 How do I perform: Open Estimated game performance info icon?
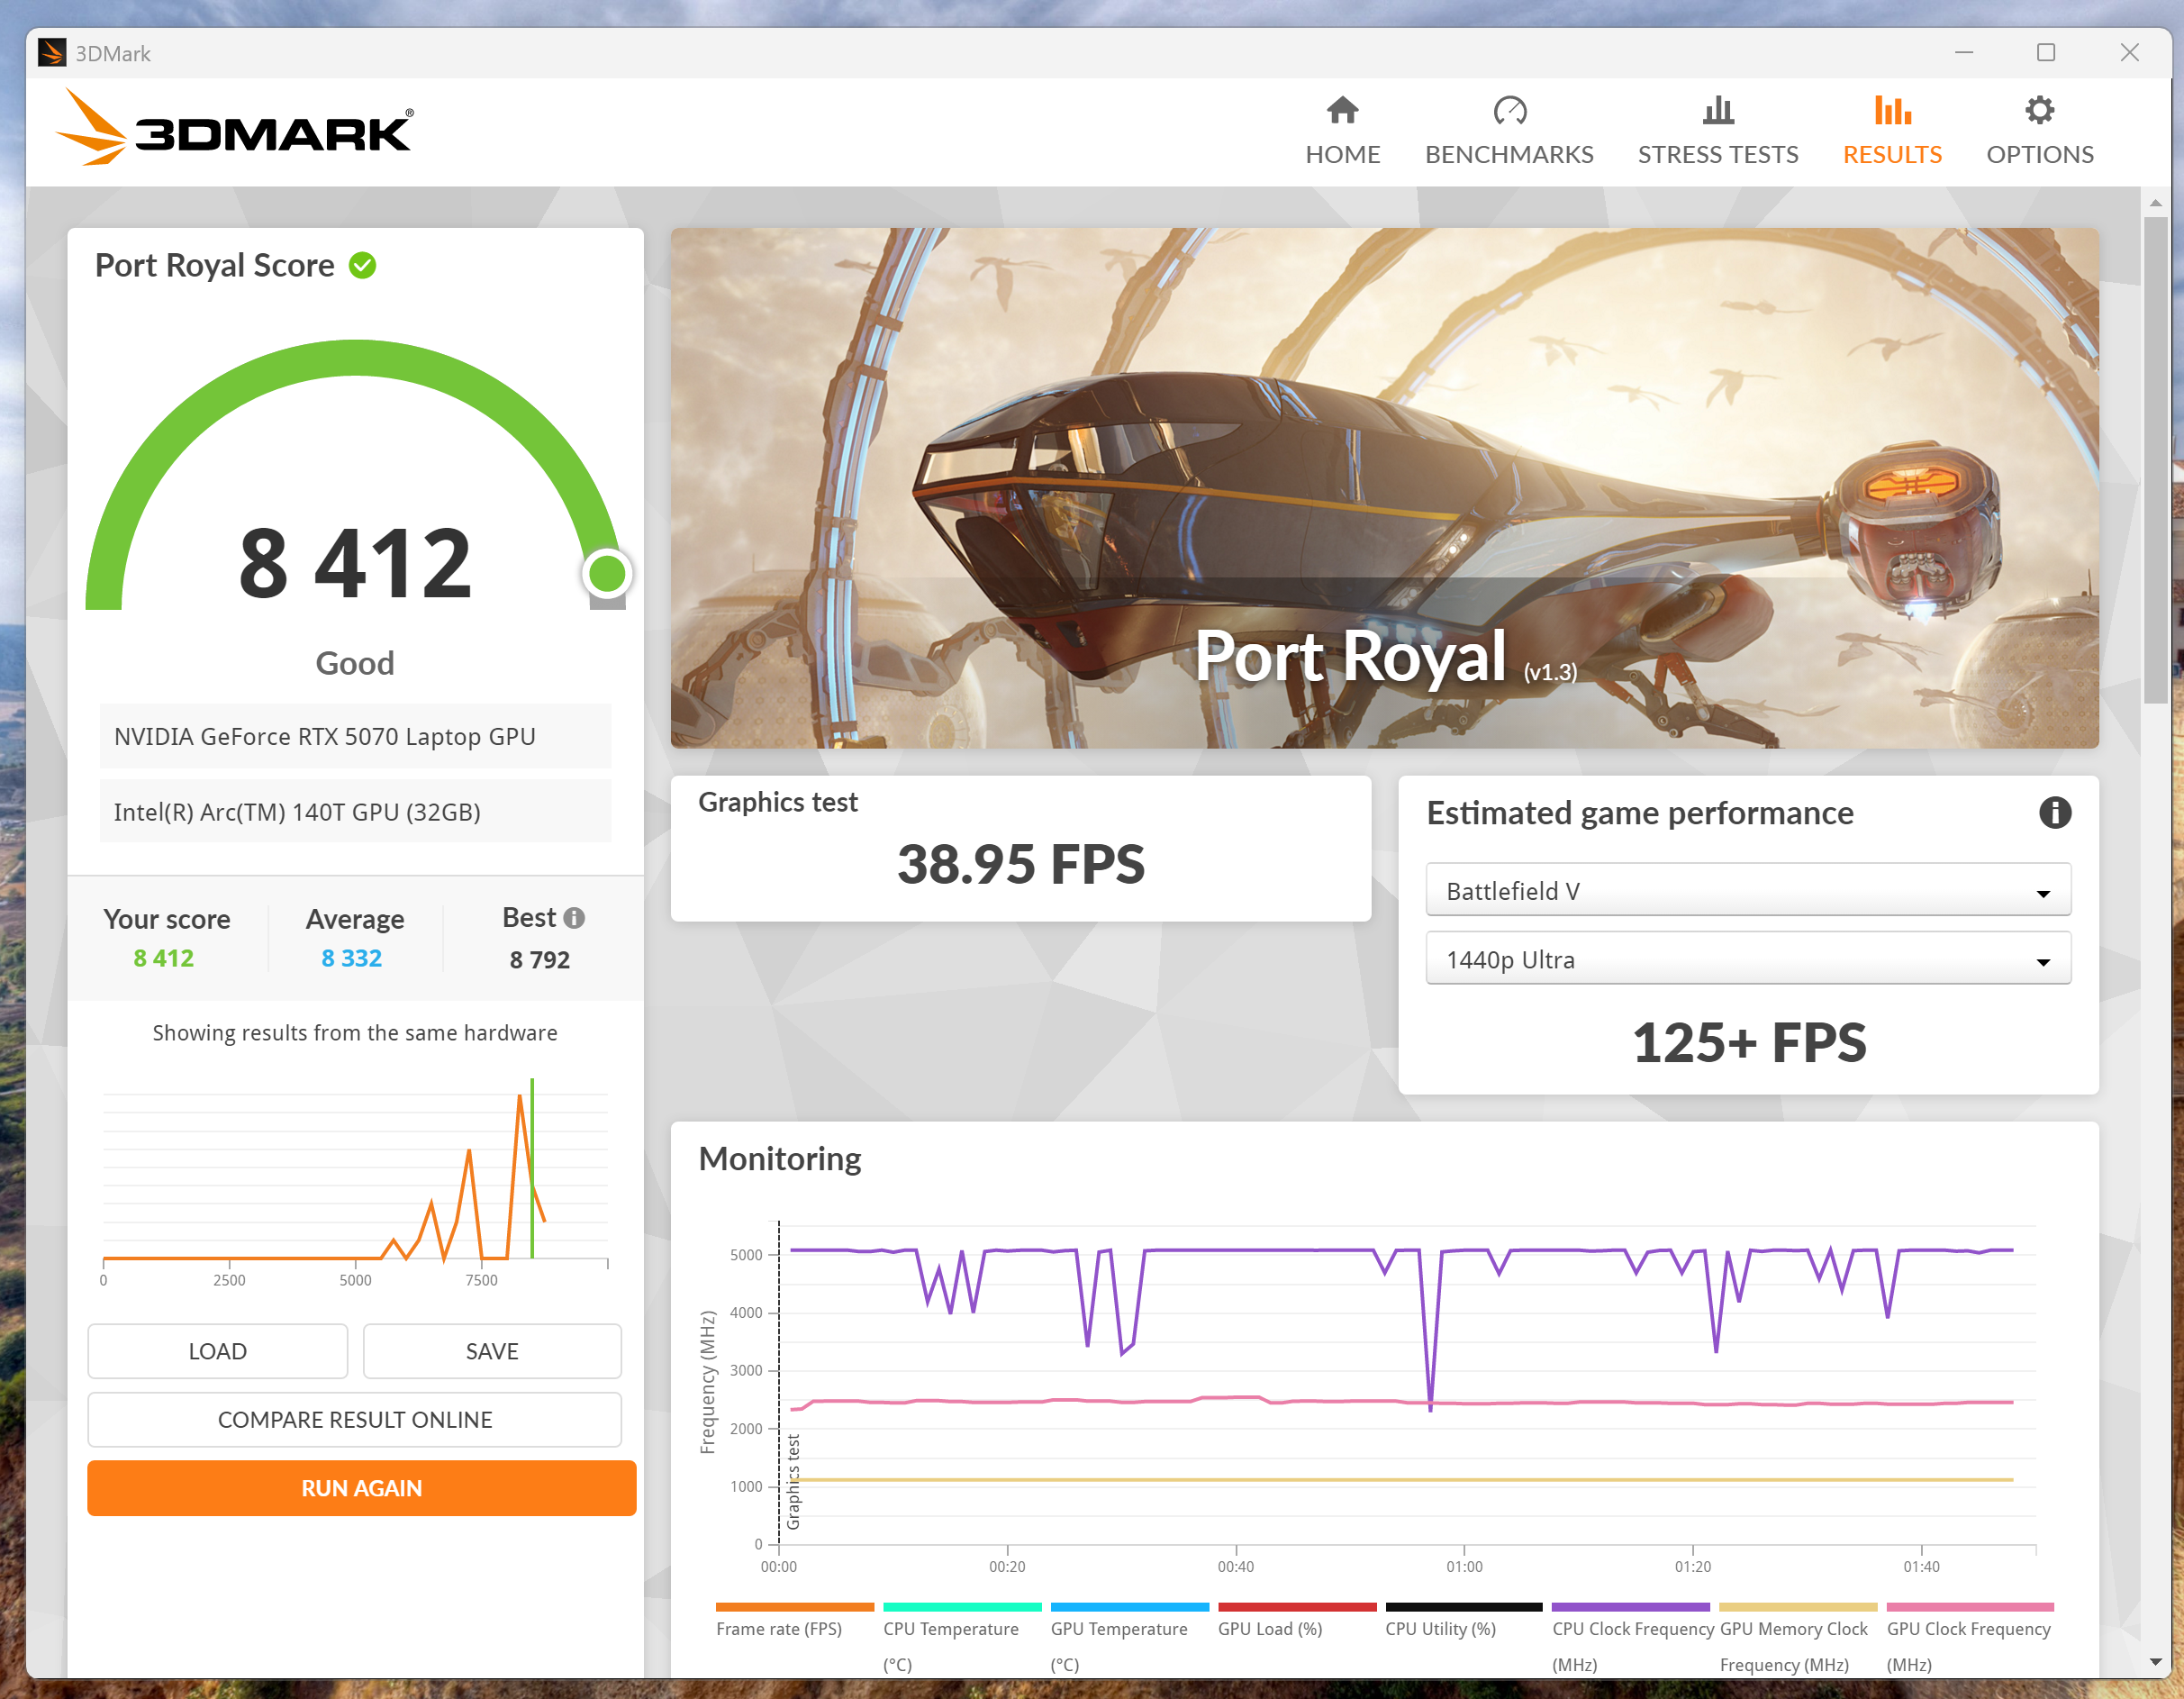click(2054, 812)
